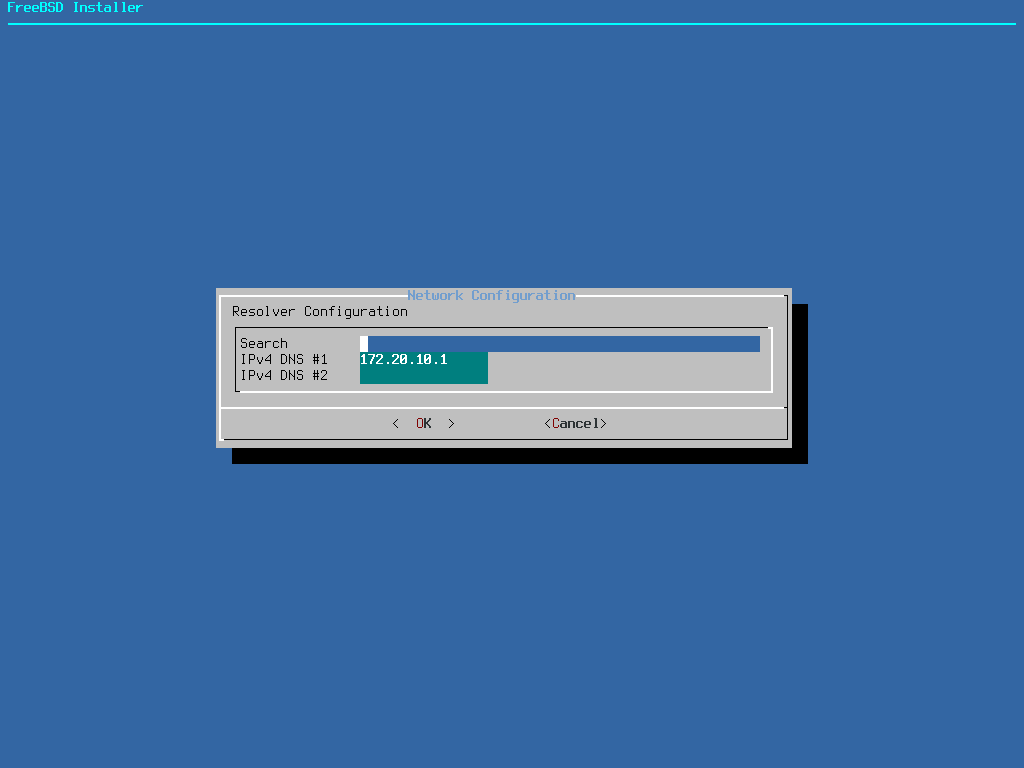Screen dimensions: 1024x768
Task: Click the FreeBSD Installer header text
Action: (74, 8)
